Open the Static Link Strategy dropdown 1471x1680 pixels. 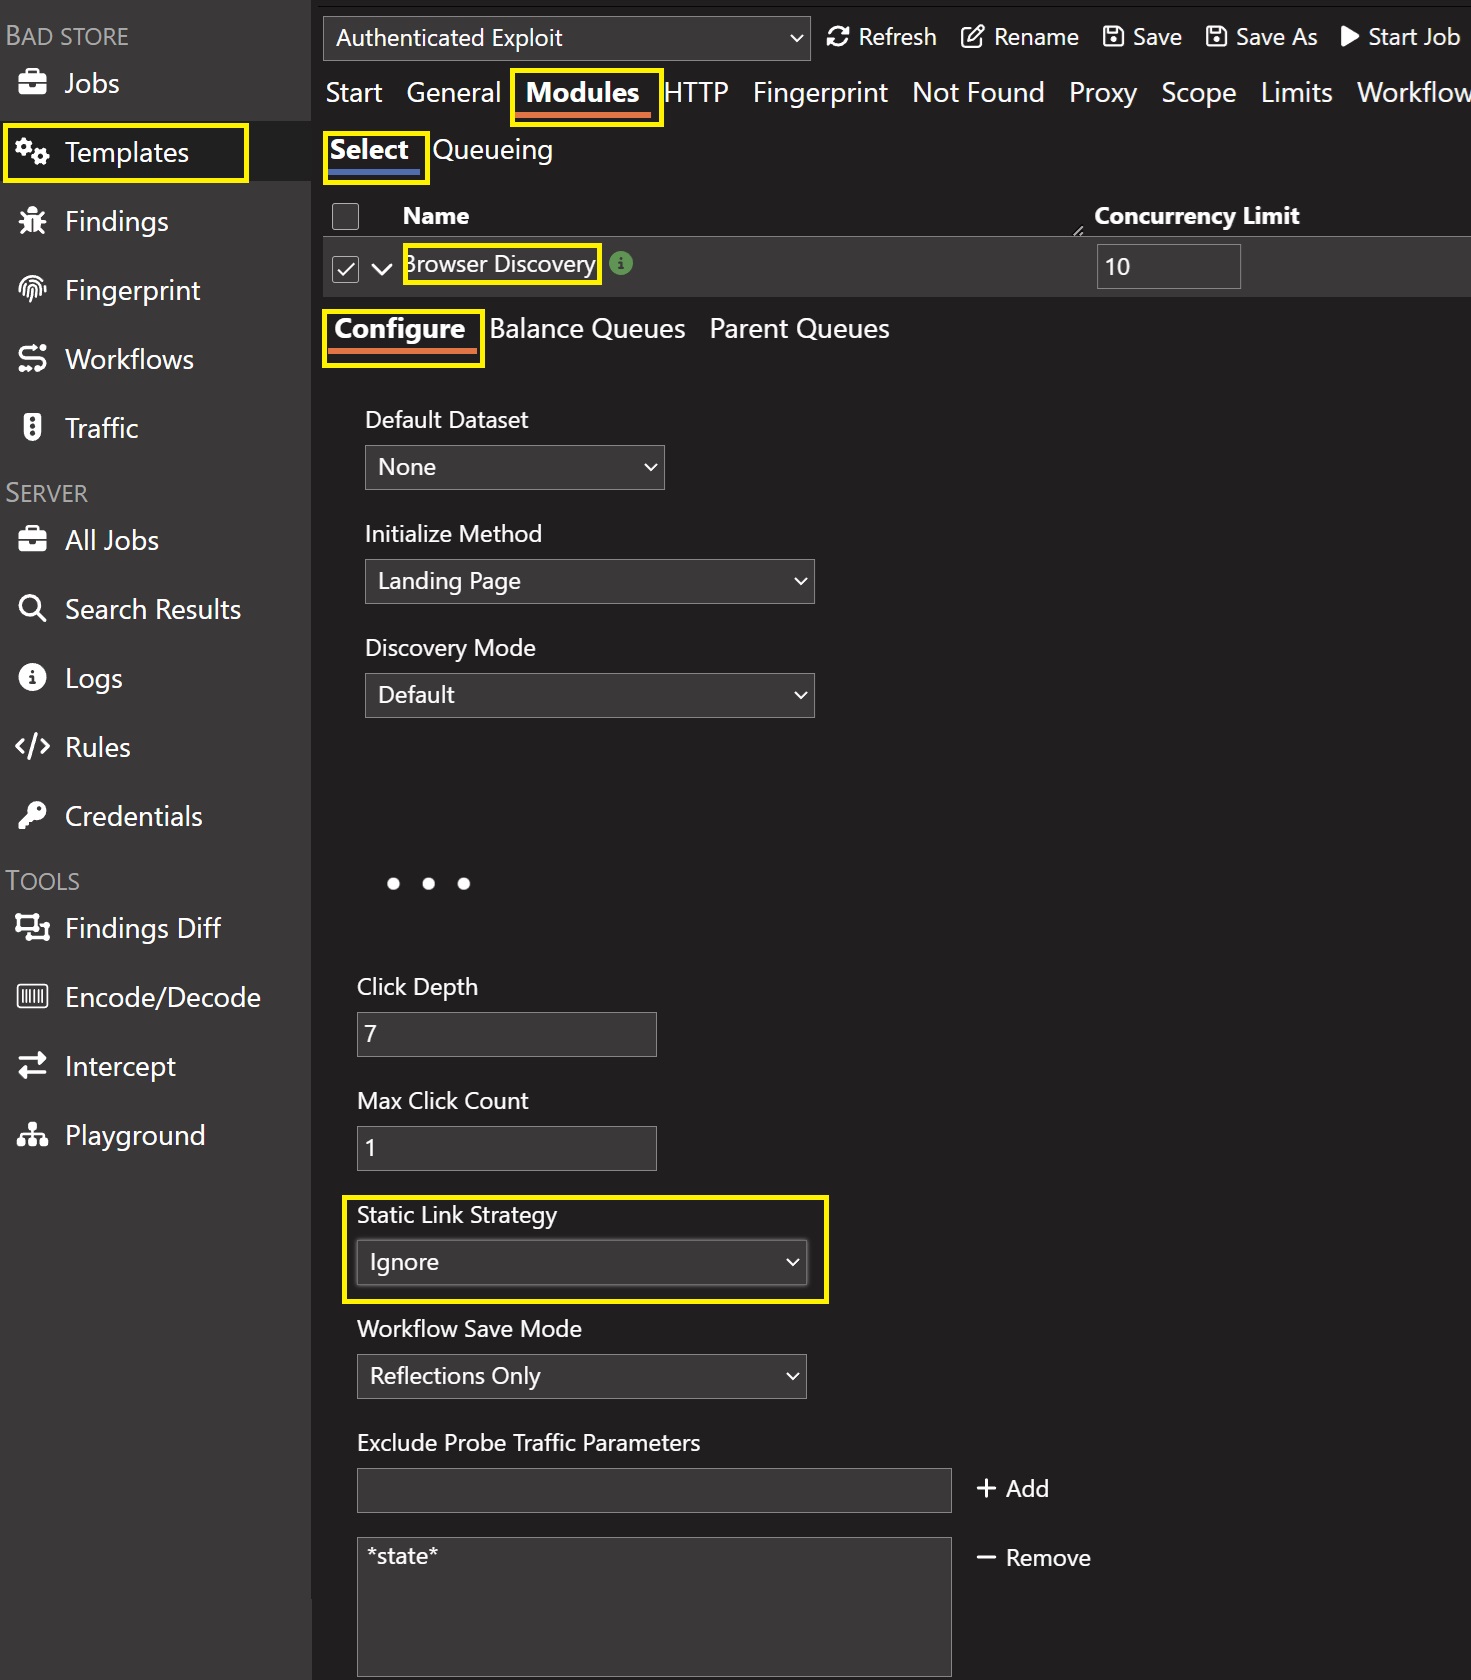[582, 1262]
